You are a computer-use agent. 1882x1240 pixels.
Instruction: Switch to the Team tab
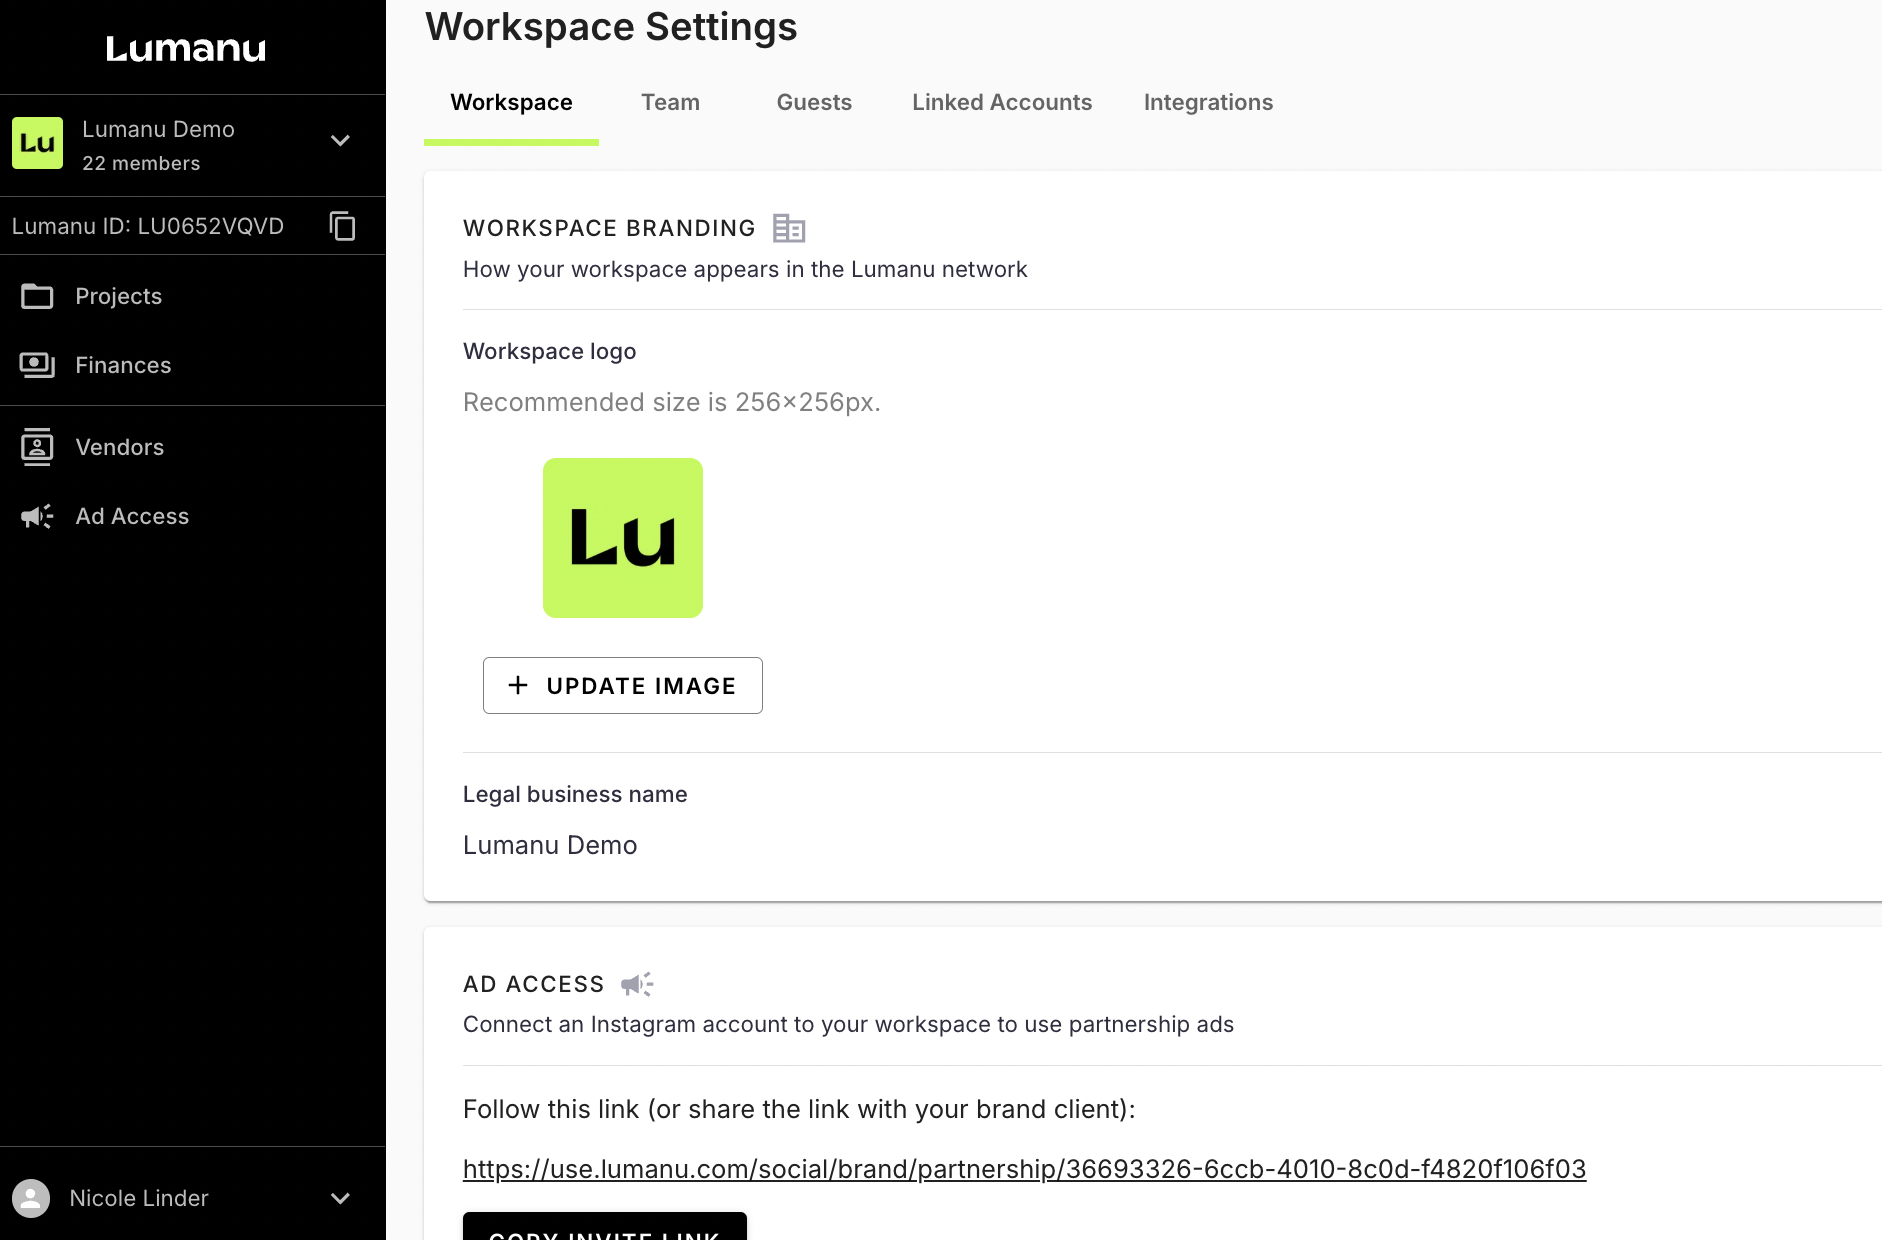coord(670,102)
